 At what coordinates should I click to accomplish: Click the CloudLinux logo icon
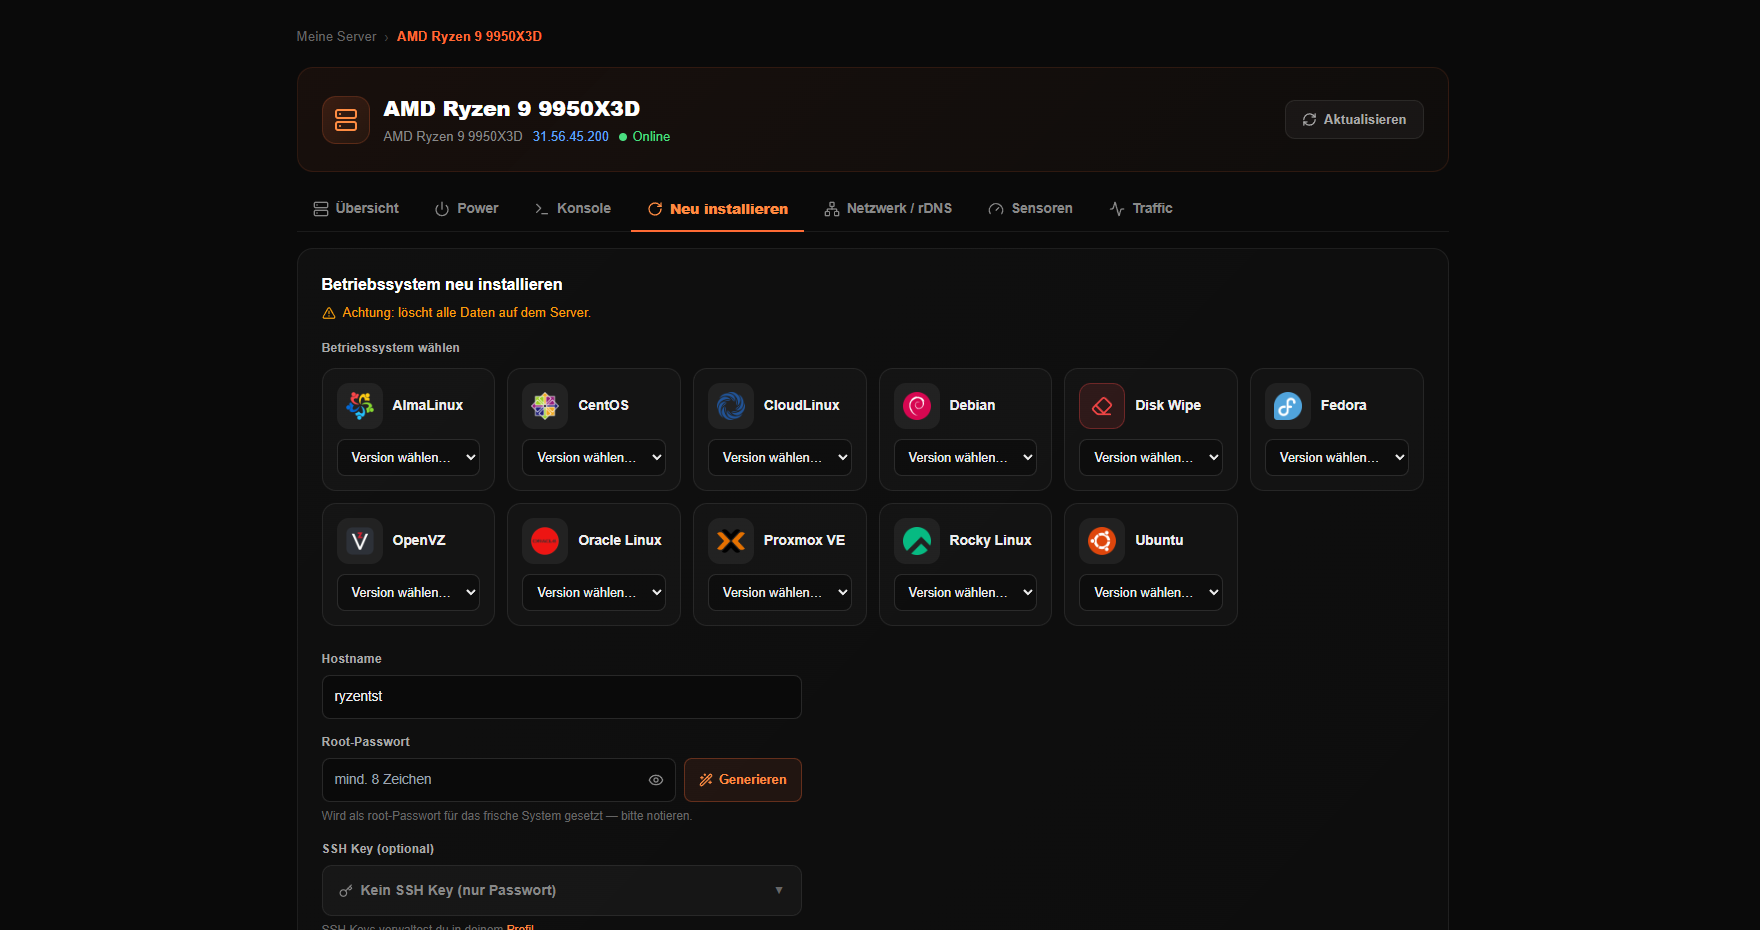[731, 405]
